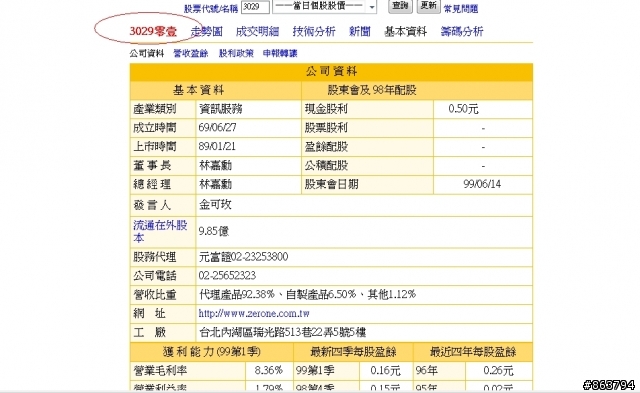Click the 獲利能力 (99第1季) header
This screenshot has height=393, width=640.
tap(211, 352)
